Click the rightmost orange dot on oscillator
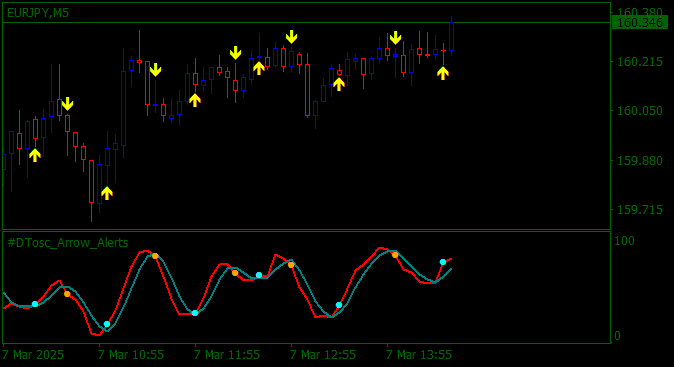The height and width of the screenshot is (367, 674). 395,255
